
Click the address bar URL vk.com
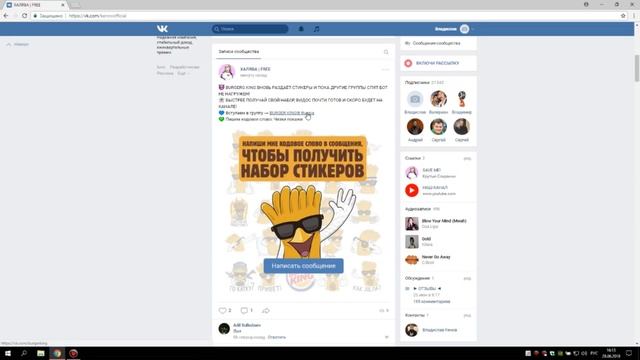pos(98,16)
